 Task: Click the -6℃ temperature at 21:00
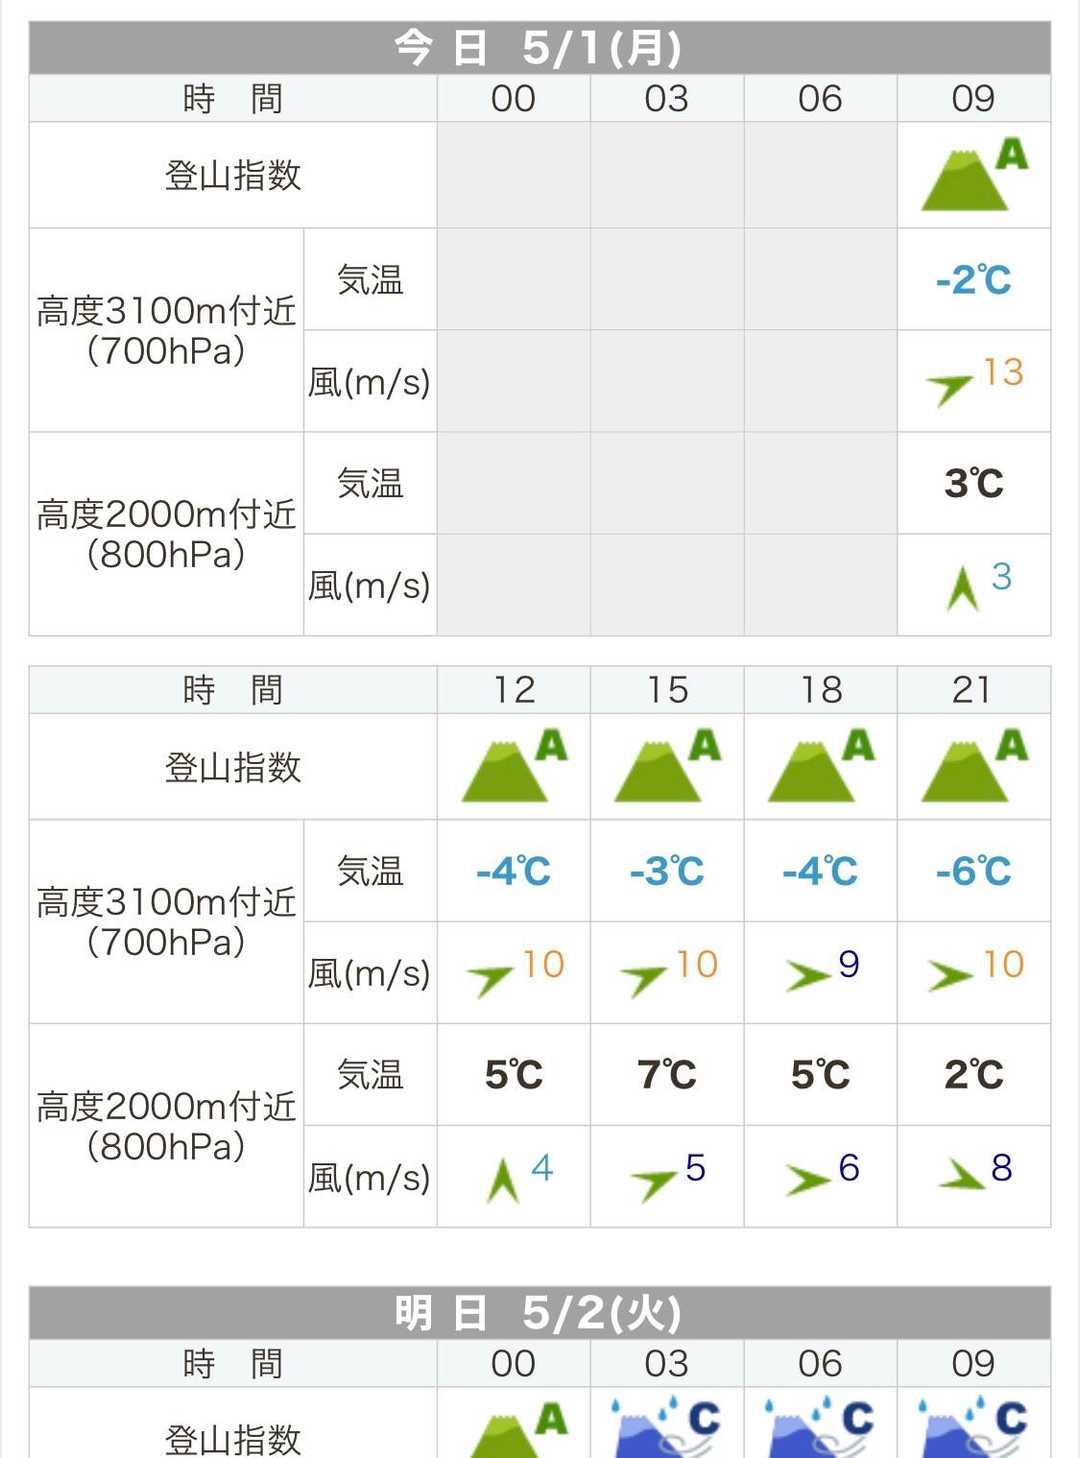[973, 871]
